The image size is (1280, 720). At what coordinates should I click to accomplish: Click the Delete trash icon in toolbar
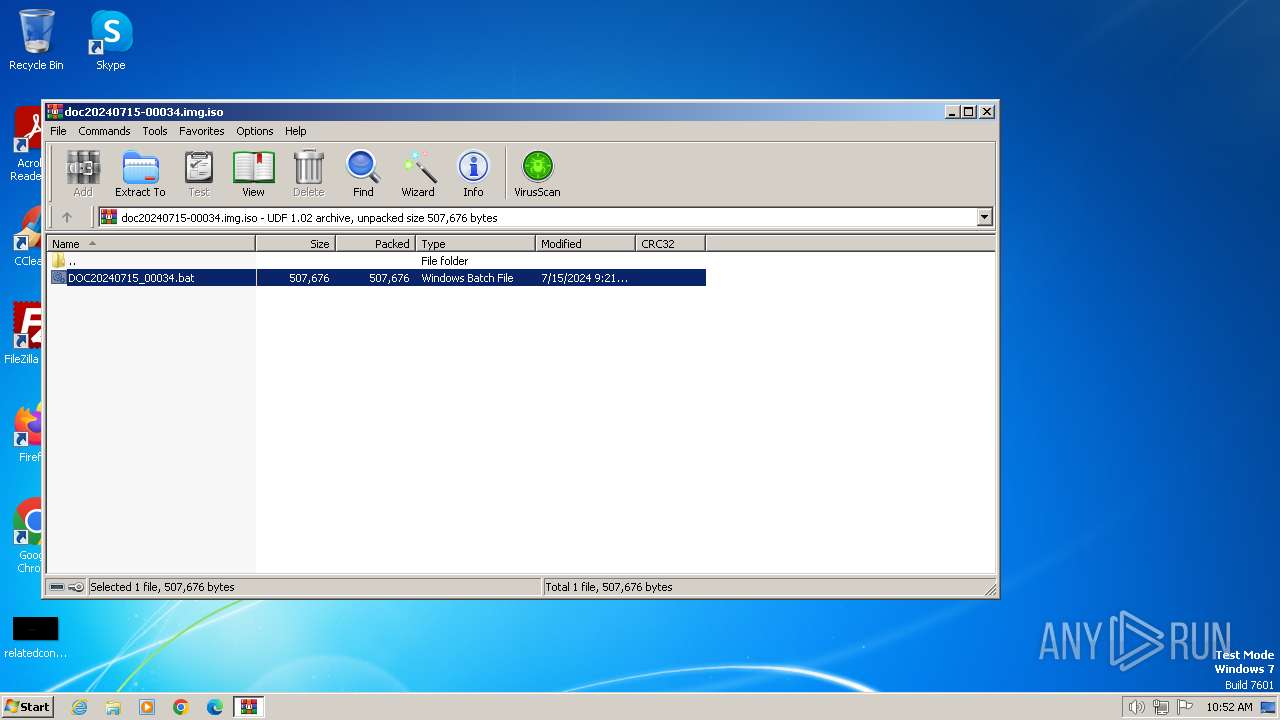click(x=308, y=173)
